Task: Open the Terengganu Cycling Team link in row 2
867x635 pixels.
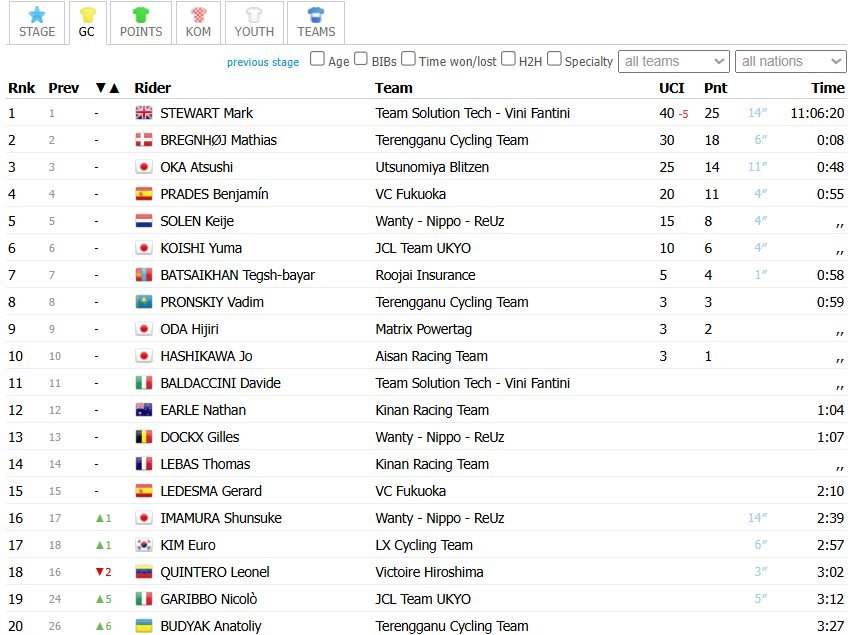Action: (451, 141)
